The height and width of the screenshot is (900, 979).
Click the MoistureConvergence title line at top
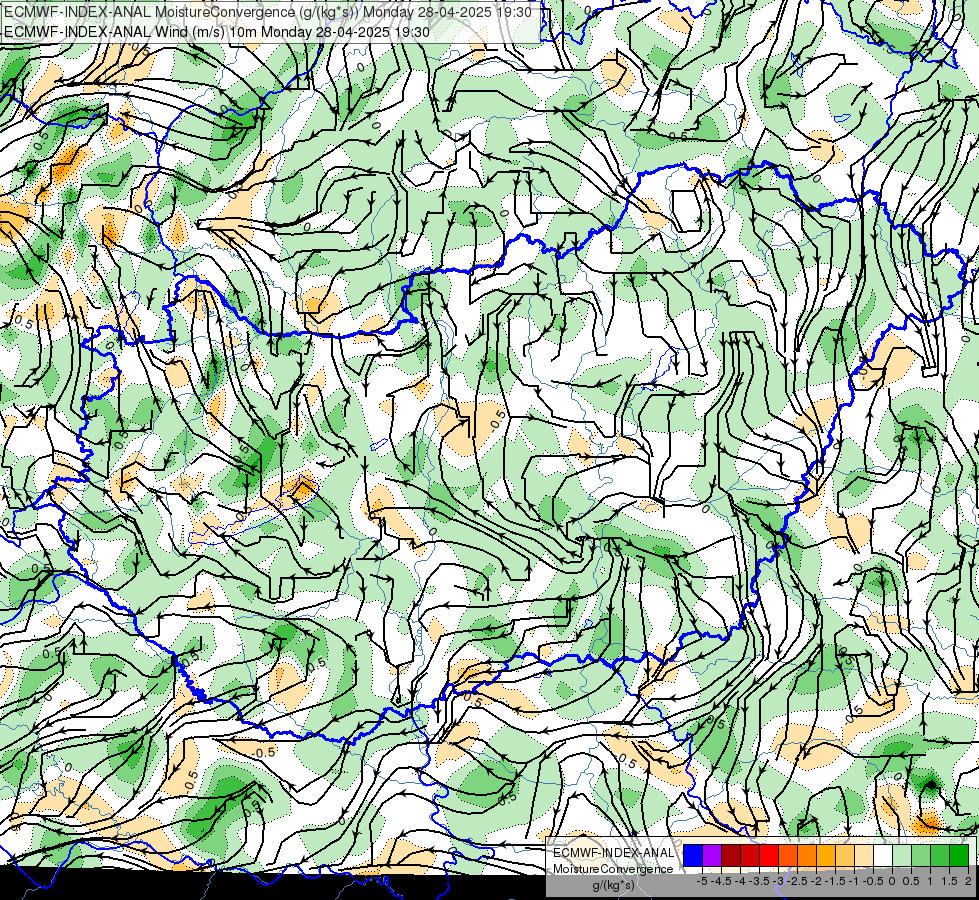[x=268, y=12]
